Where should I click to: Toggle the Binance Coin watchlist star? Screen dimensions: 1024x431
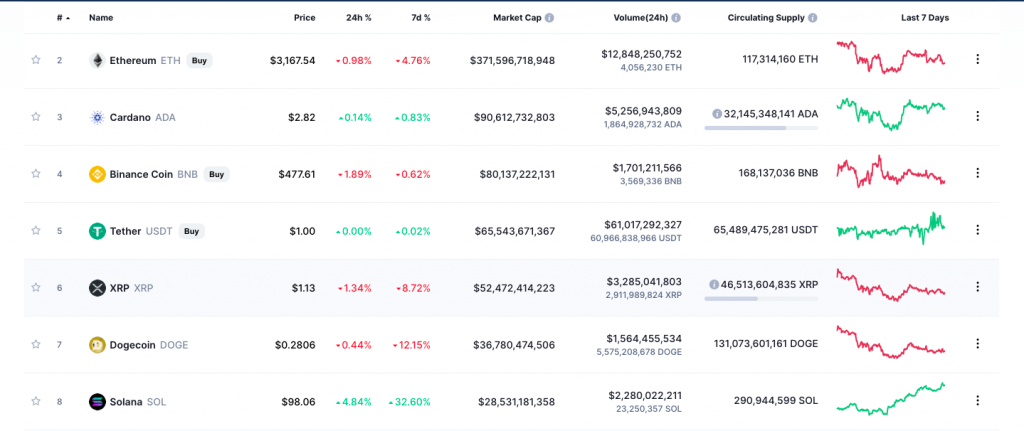tap(36, 174)
